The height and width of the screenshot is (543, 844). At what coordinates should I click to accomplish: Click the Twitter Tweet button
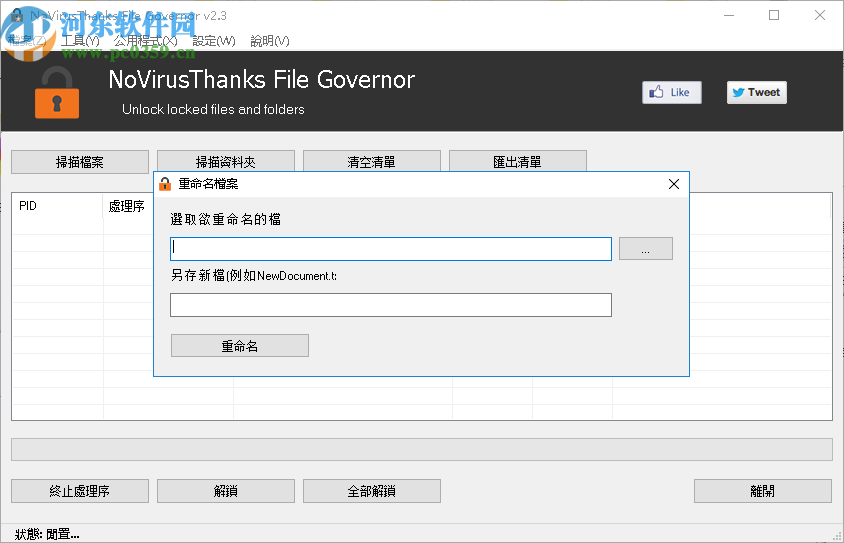click(757, 93)
